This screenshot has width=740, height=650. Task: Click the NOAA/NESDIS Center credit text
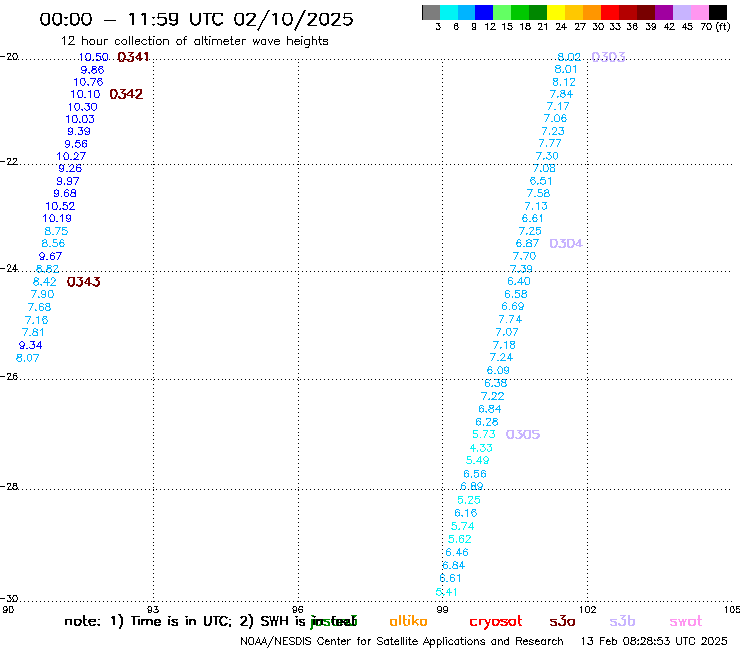[402, 642]
